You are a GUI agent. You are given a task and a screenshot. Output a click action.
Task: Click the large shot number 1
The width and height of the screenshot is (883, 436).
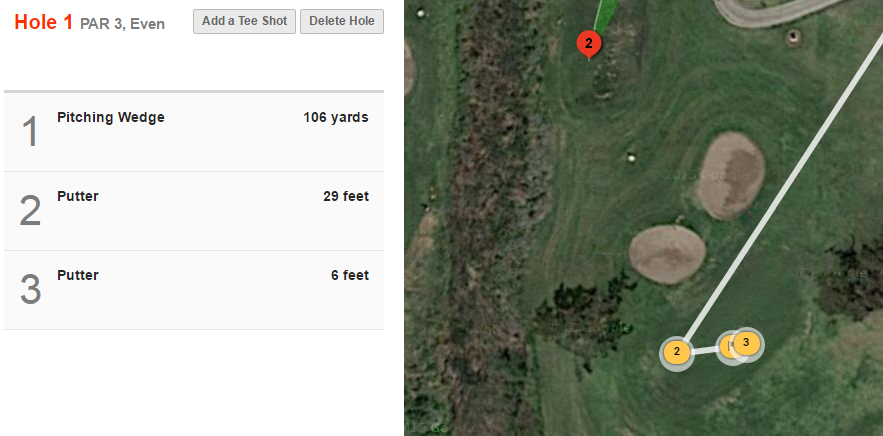pos(31,132)
